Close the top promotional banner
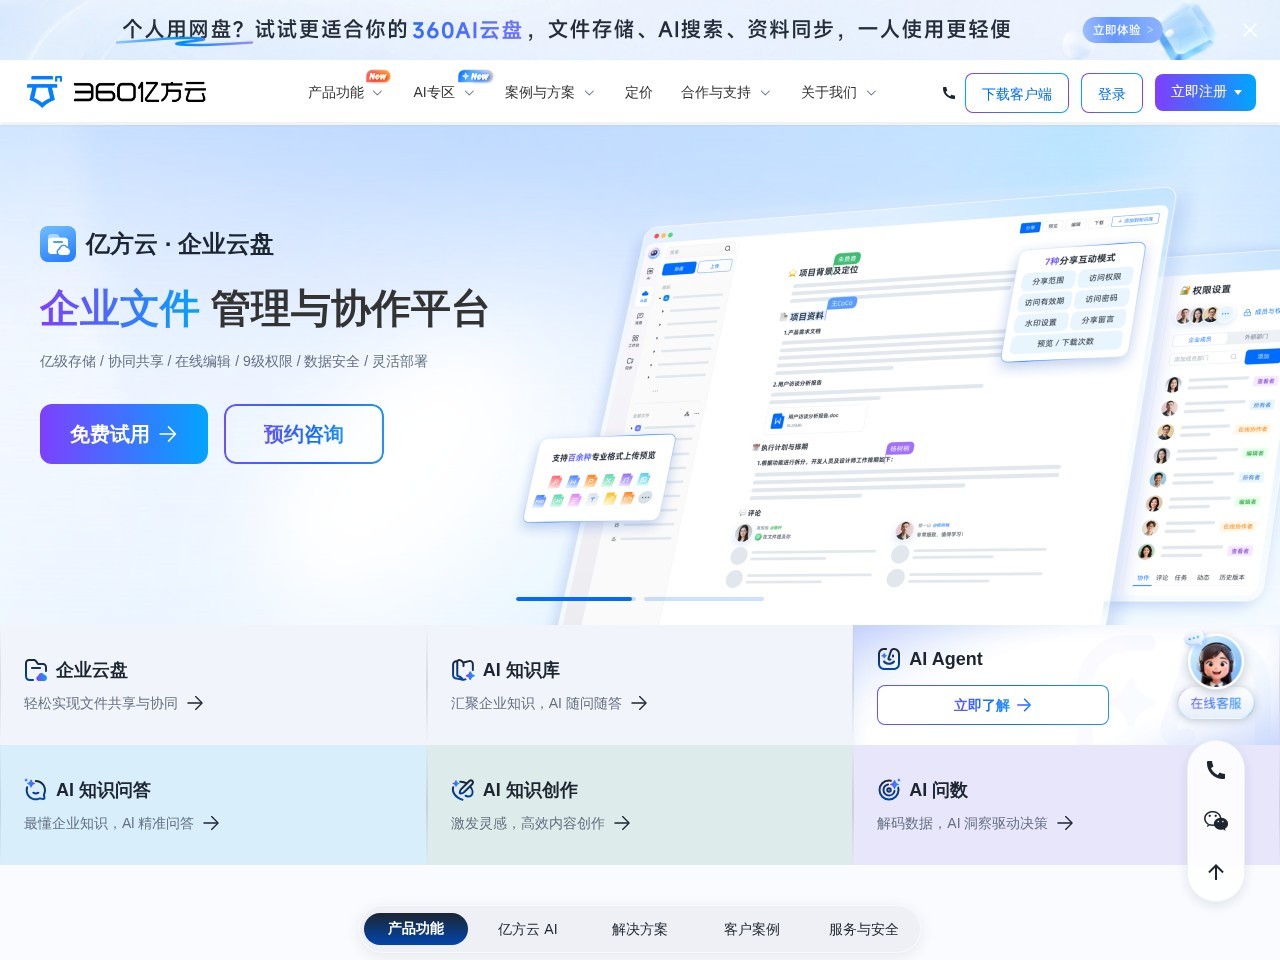 (x=1250, y=30)
